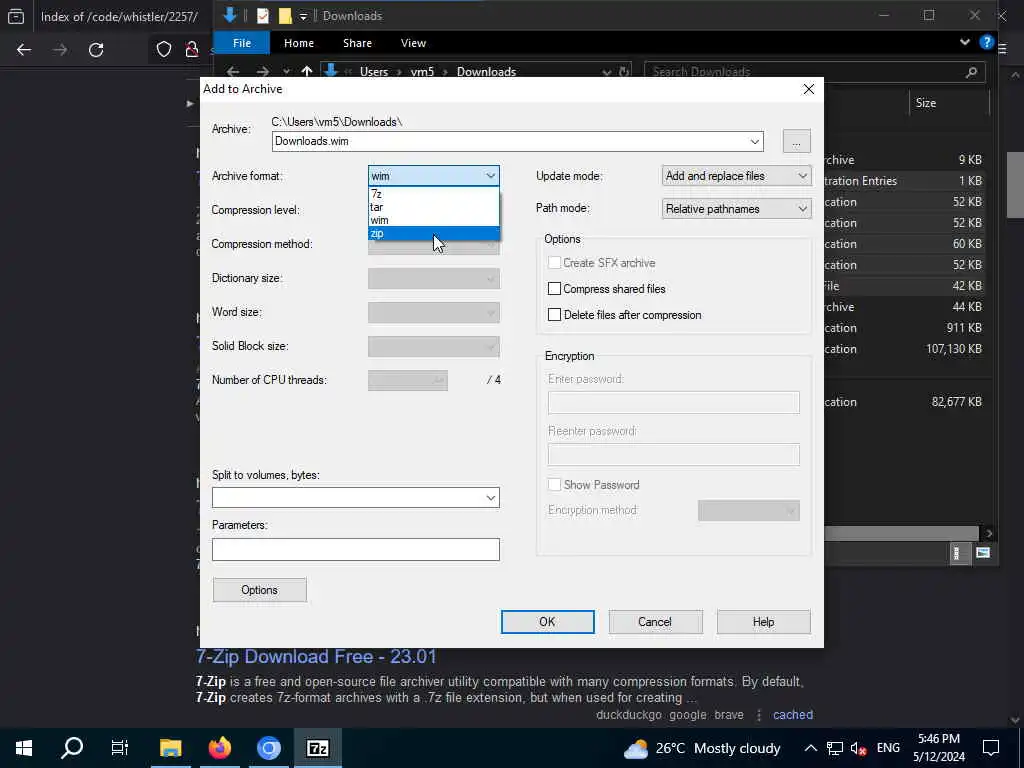Open the Home ribbon tab in Explorer

299,43
